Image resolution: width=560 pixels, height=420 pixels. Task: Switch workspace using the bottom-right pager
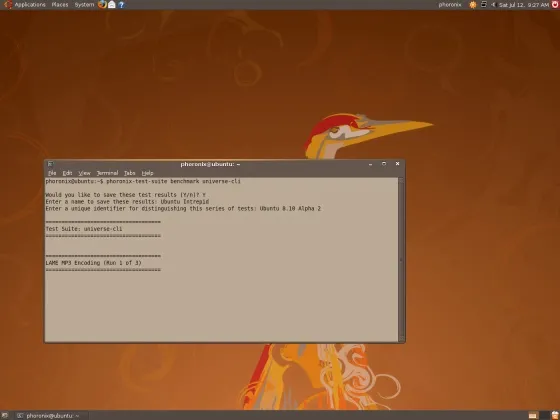click(x=538, y=415)
